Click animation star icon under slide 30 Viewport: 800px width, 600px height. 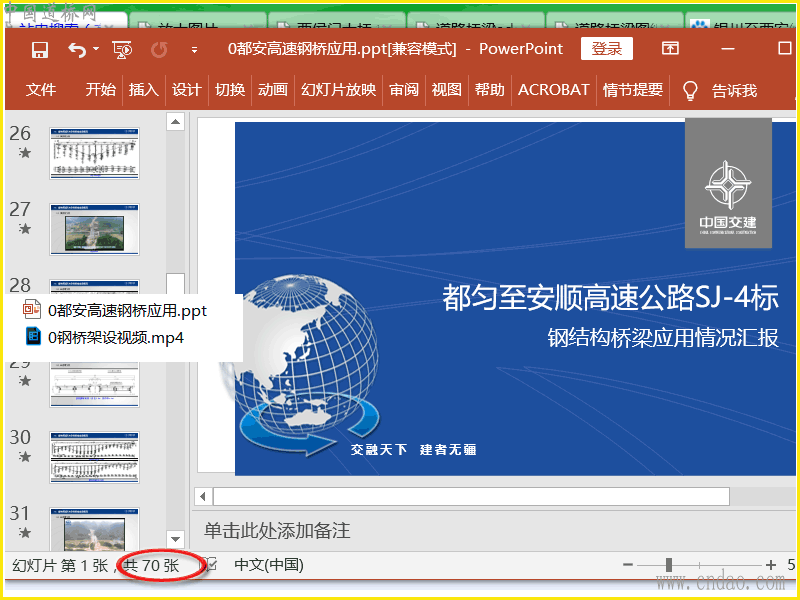click(24, 457)
